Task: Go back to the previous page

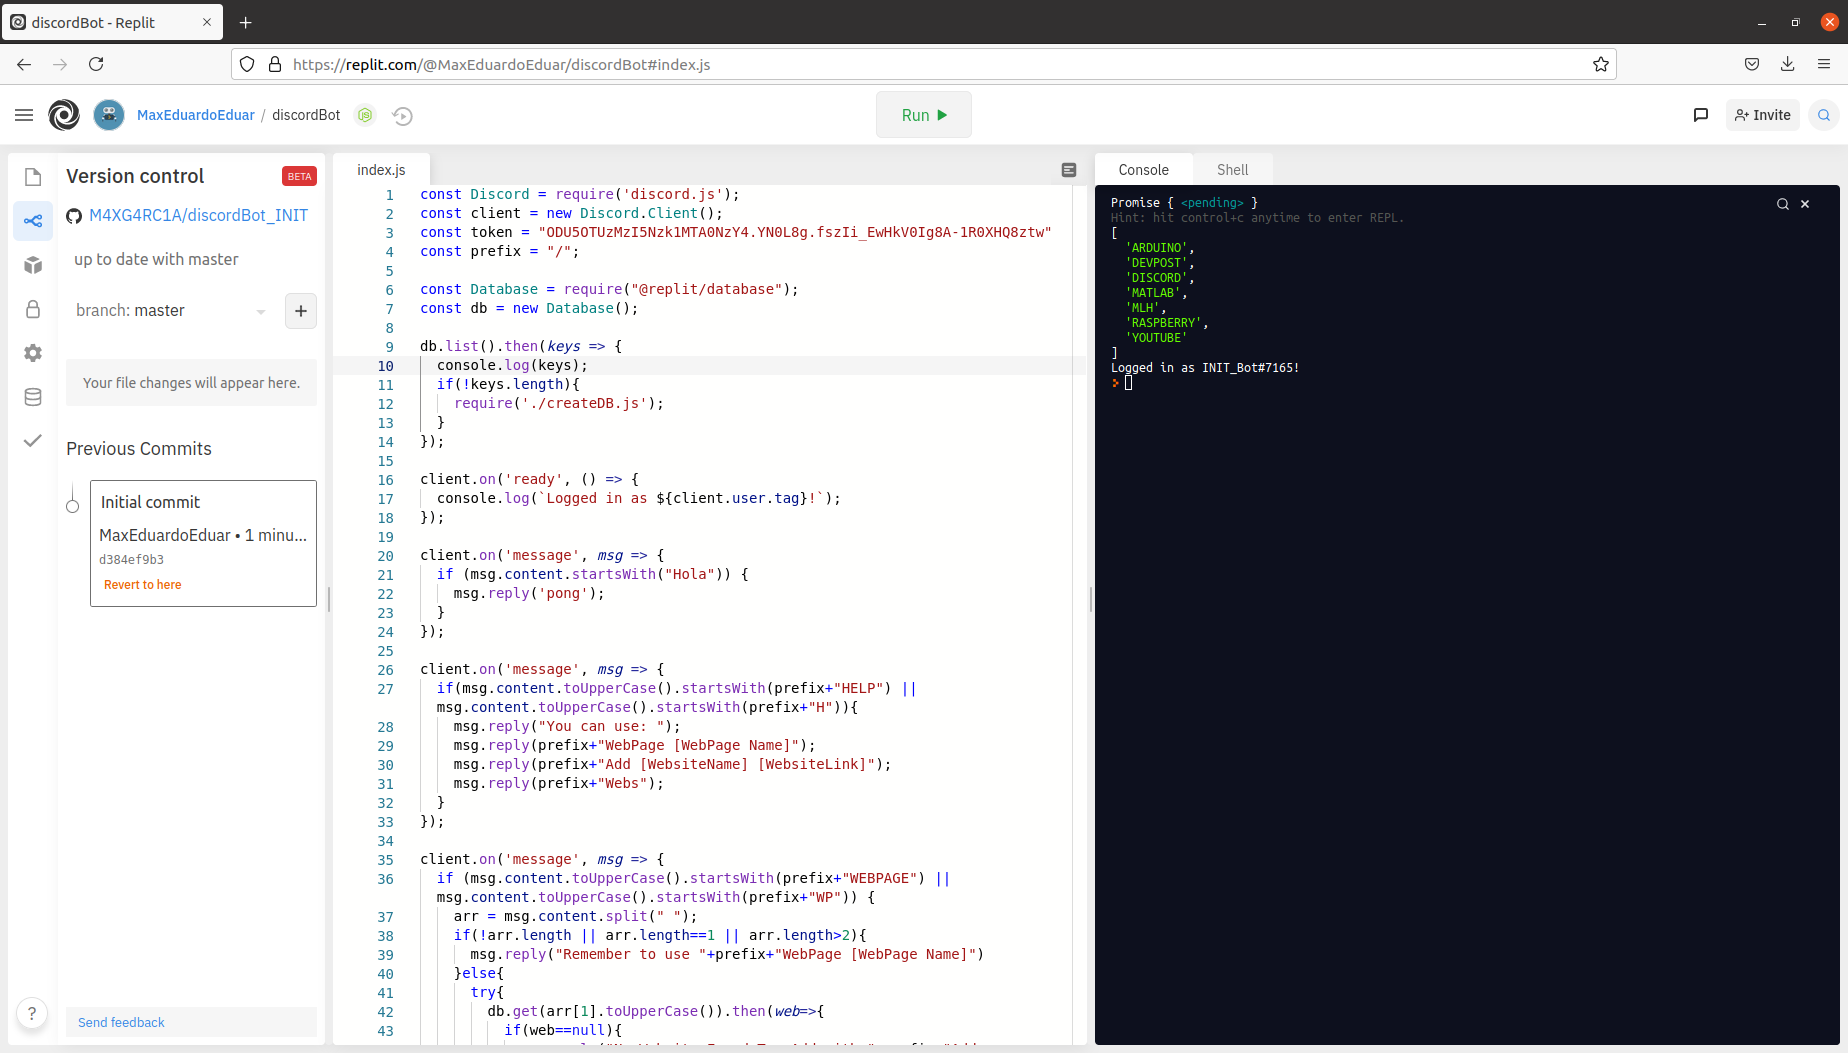Action: click(x=24, y=64)
